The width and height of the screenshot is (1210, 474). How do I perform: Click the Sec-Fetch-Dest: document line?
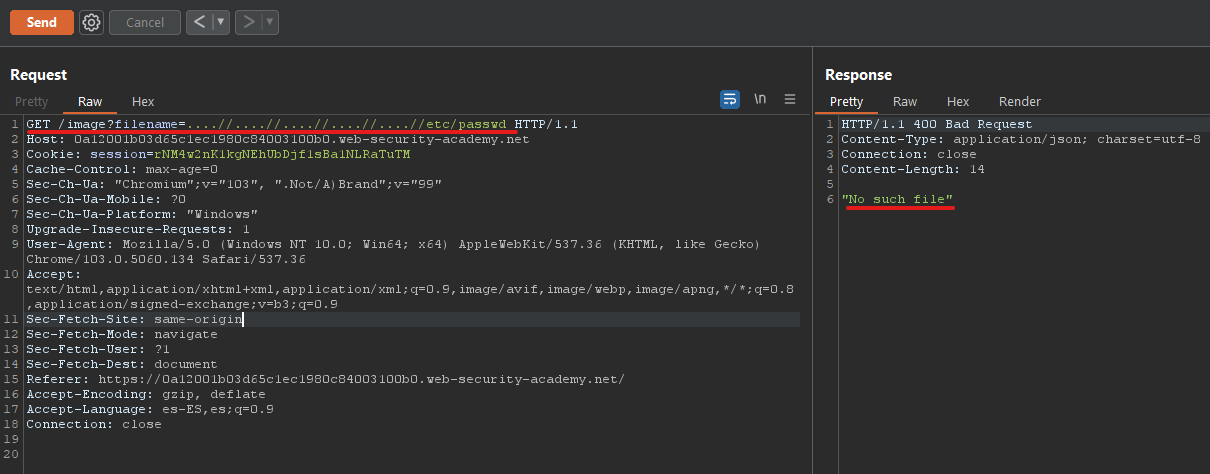tap(122, 364)
